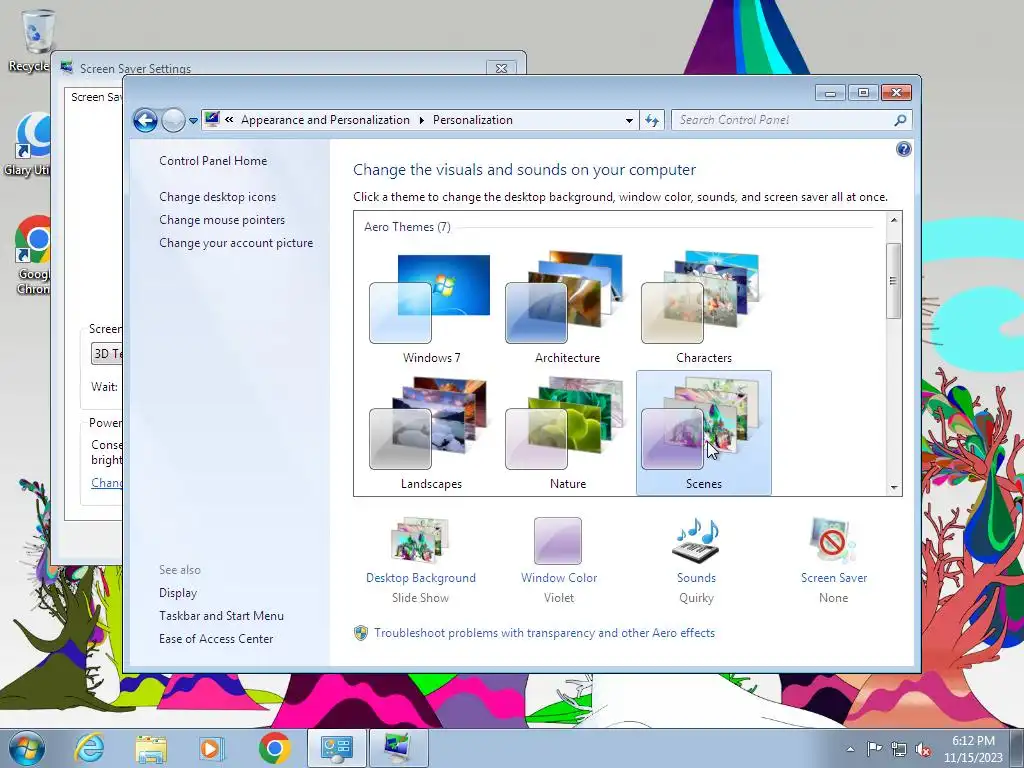Screen dimensions: 1024x768
Task: Close the Screen Saver Settings window
Action: point(502,68)
